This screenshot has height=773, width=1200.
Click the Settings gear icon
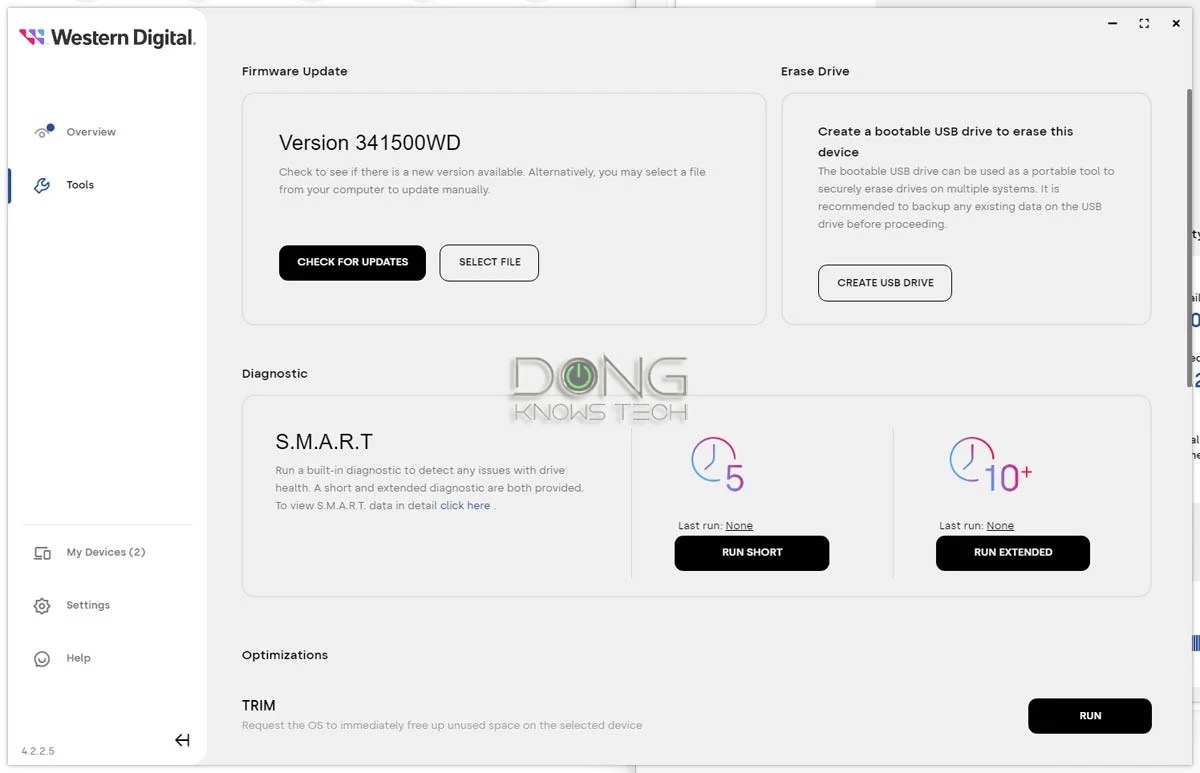42,606
